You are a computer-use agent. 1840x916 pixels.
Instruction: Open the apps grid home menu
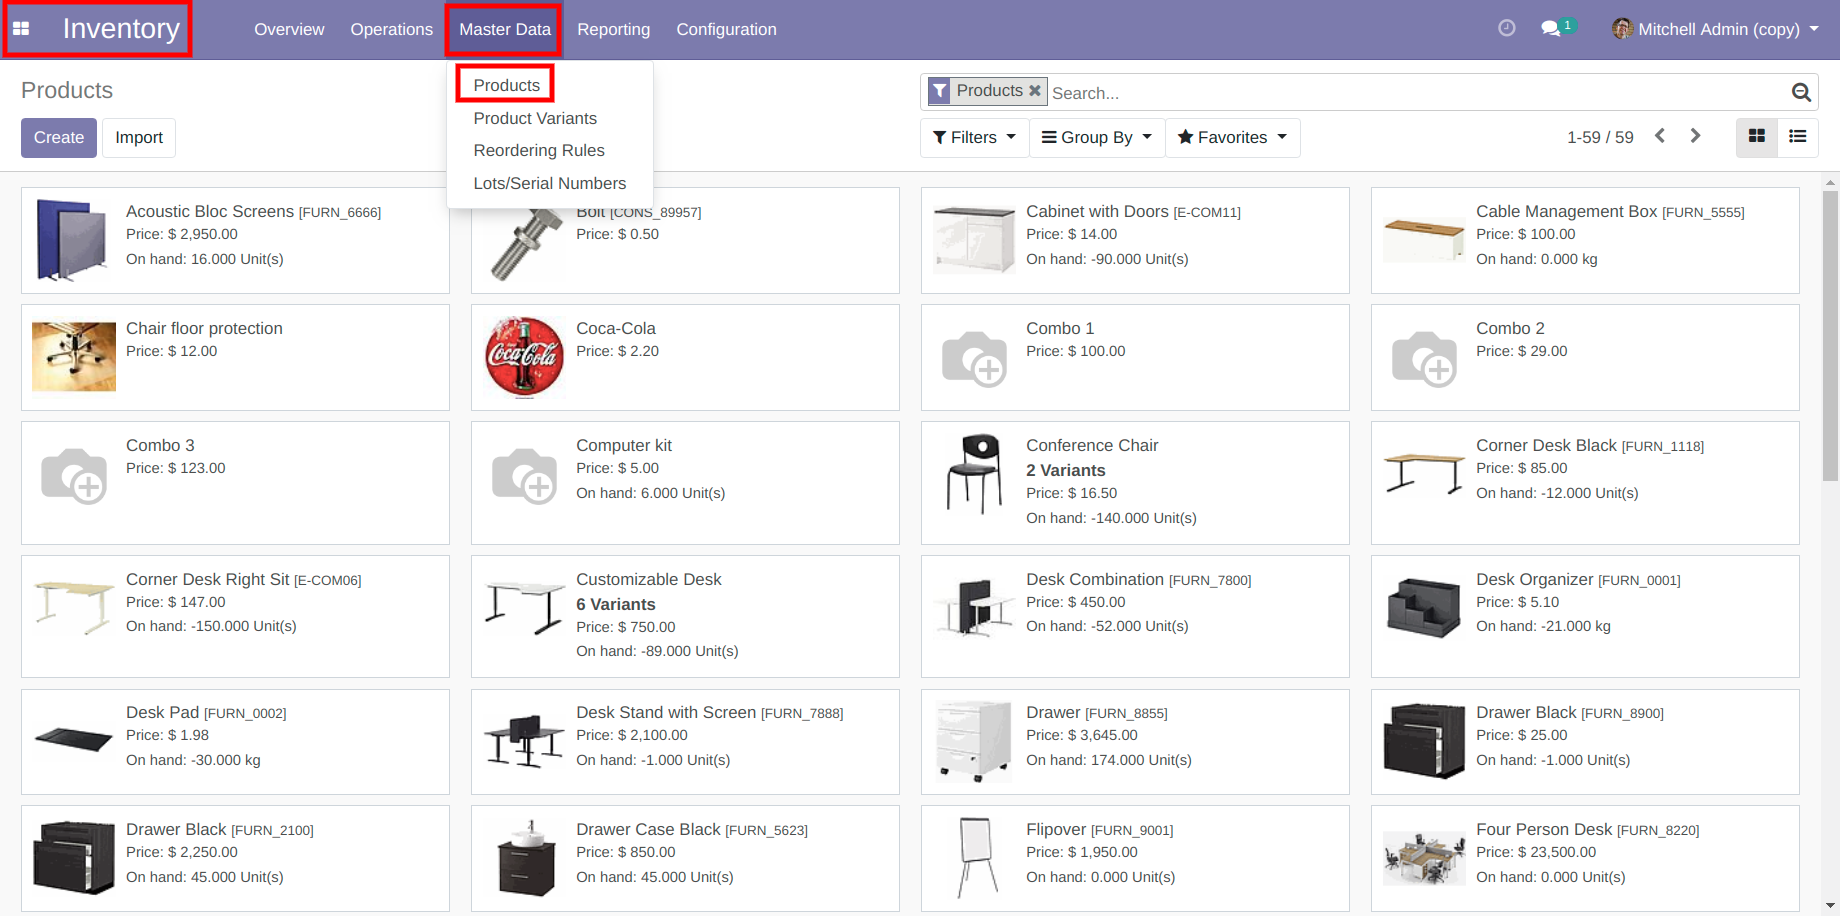click(x=21, y=29)
